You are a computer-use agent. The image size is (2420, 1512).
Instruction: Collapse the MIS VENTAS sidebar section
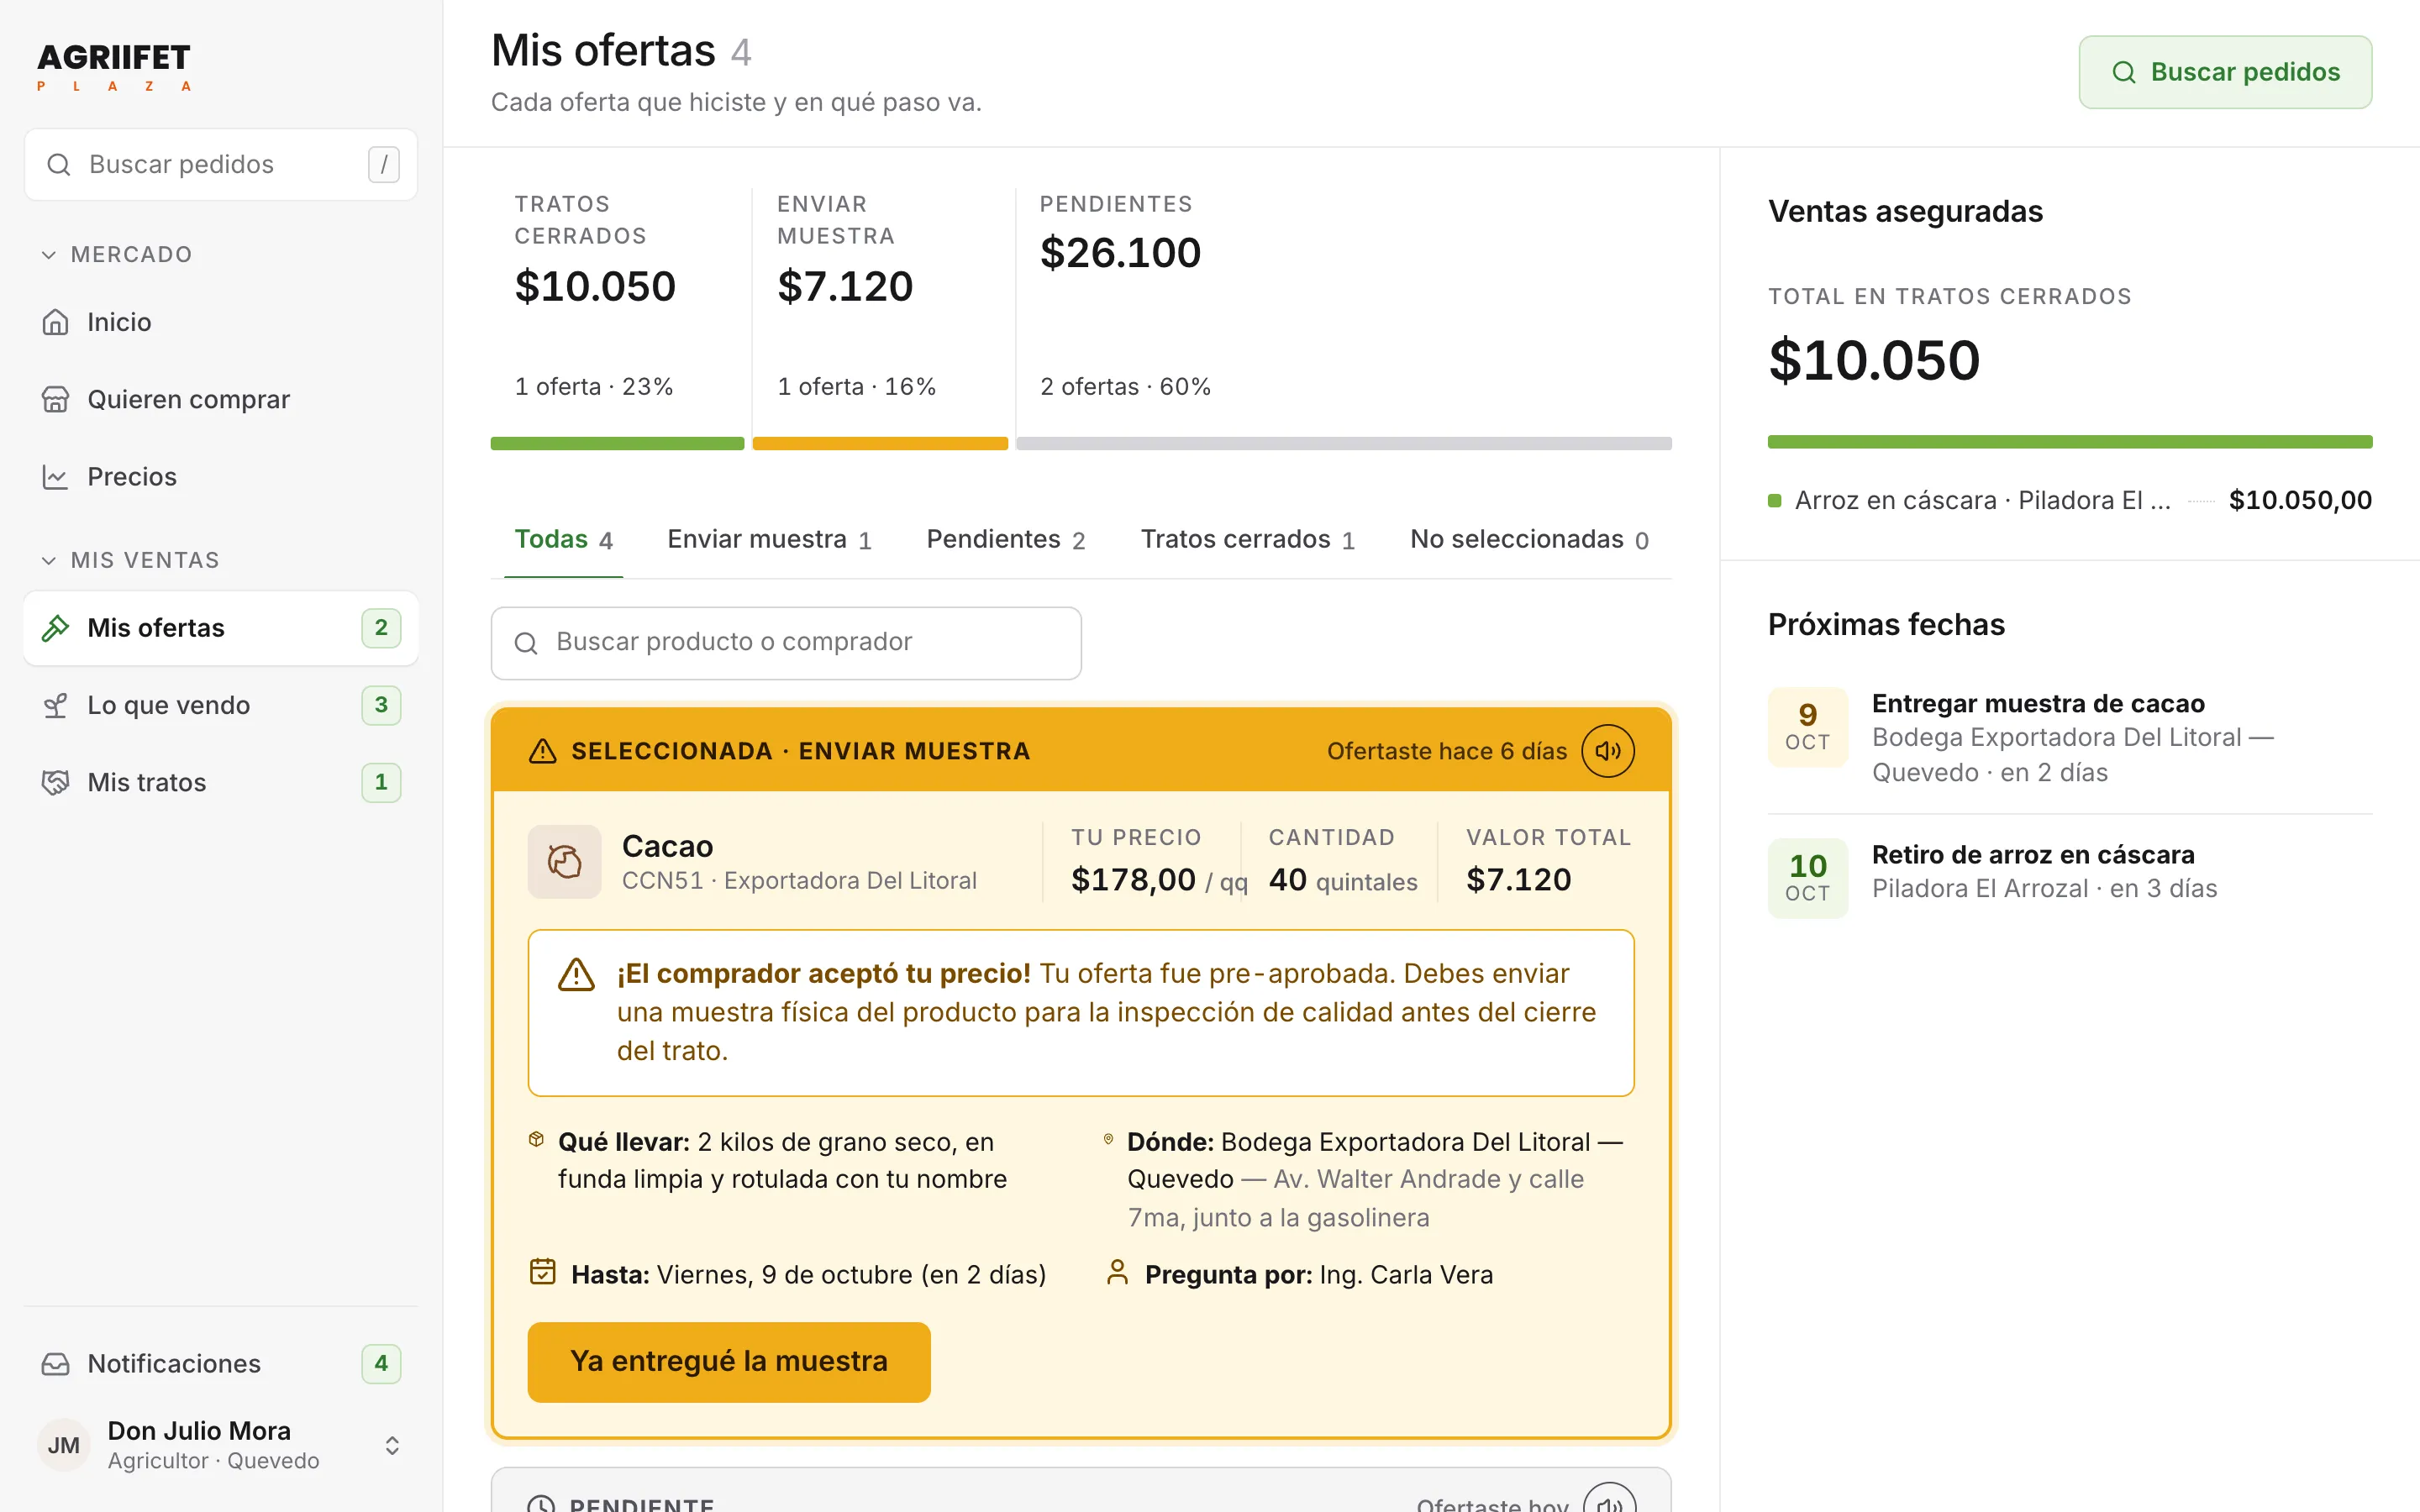pyautogui.click(x=129, y=560)
